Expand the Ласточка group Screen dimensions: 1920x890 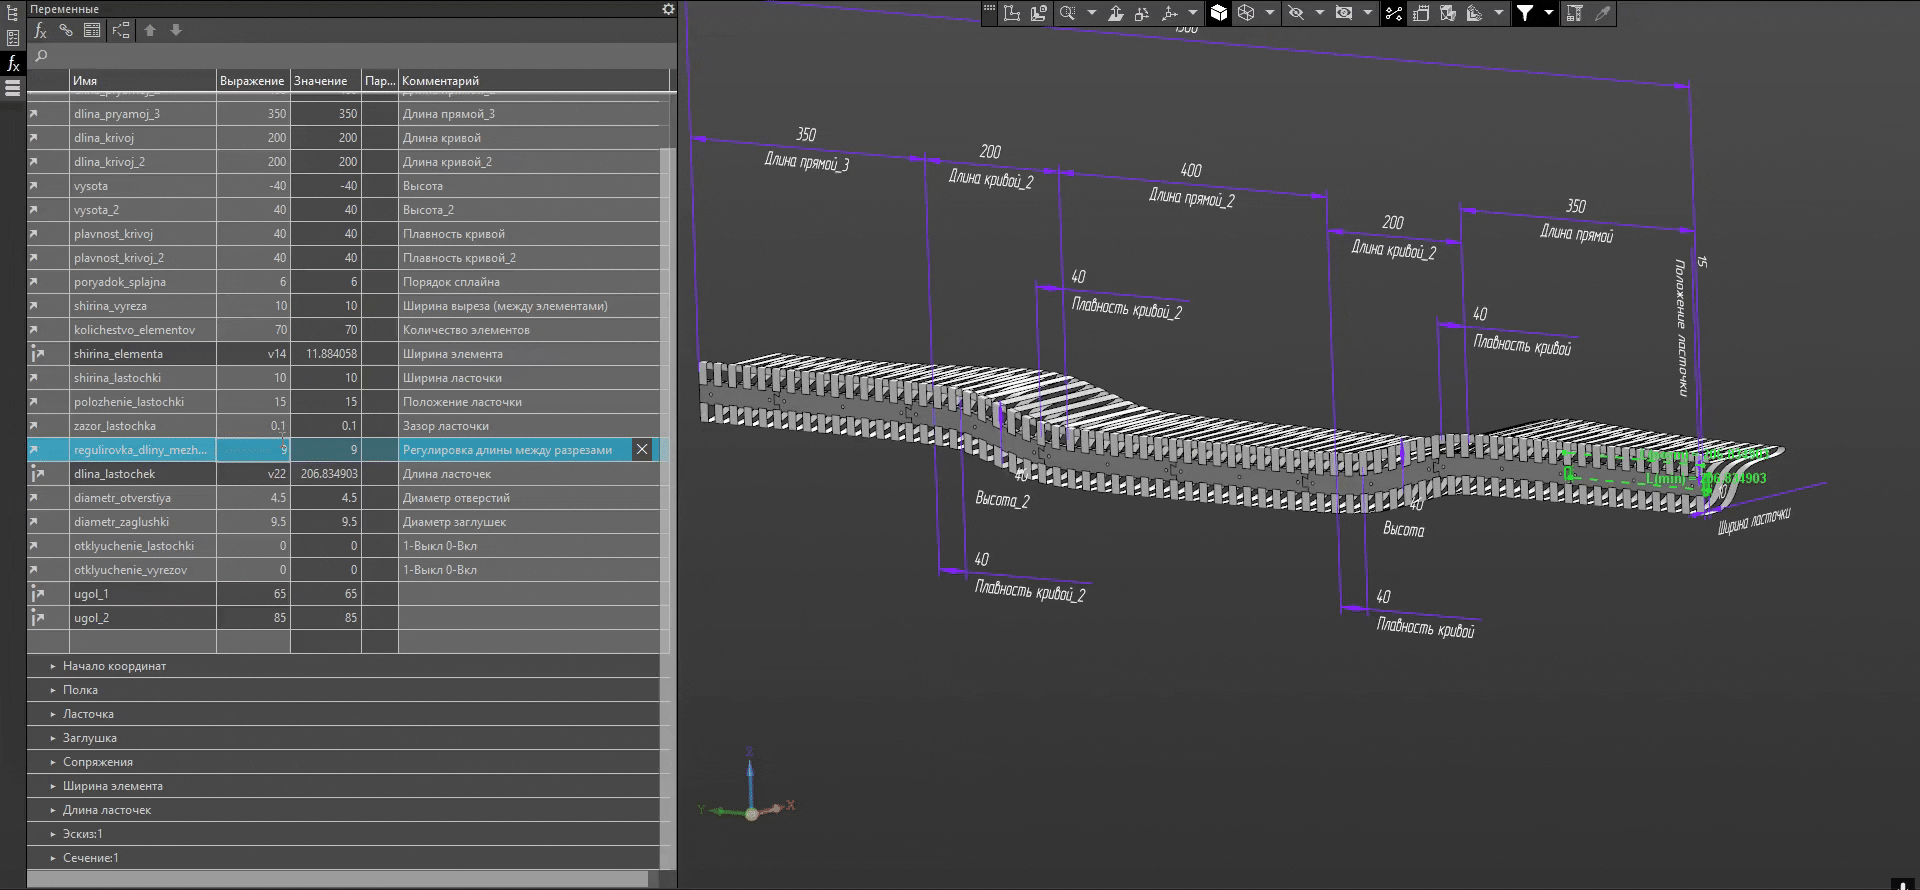53,714
